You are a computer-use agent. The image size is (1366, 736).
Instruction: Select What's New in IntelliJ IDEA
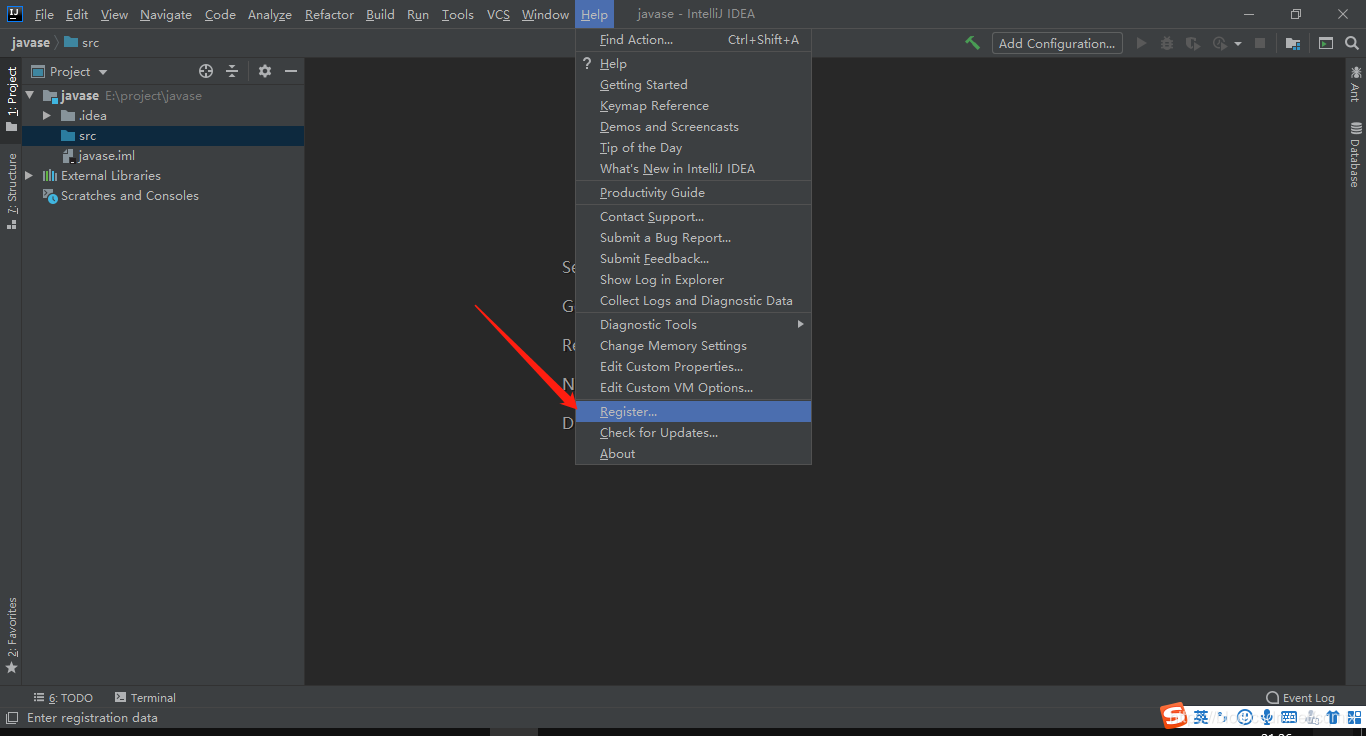693,169
